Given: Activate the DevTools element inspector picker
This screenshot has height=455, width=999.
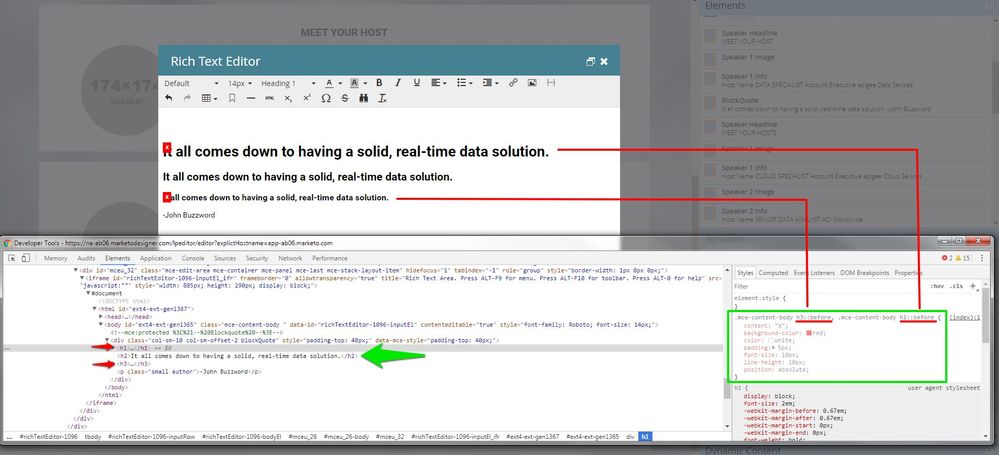Looking at the screenshot, I should [x=12, y=258].
